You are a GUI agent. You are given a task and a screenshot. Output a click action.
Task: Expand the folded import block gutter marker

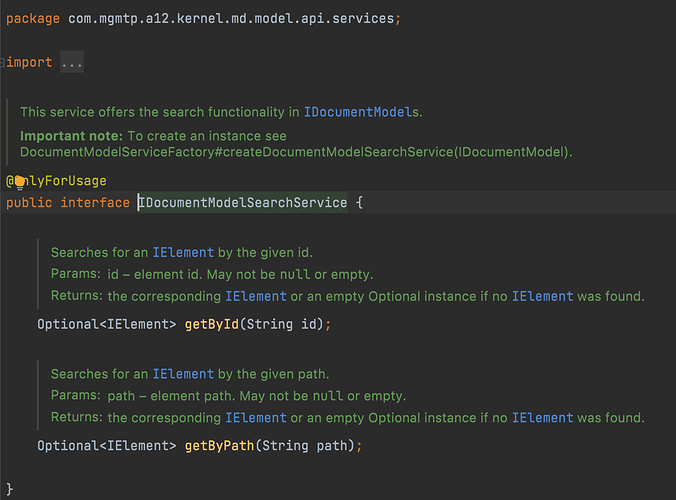pos(2,63)
